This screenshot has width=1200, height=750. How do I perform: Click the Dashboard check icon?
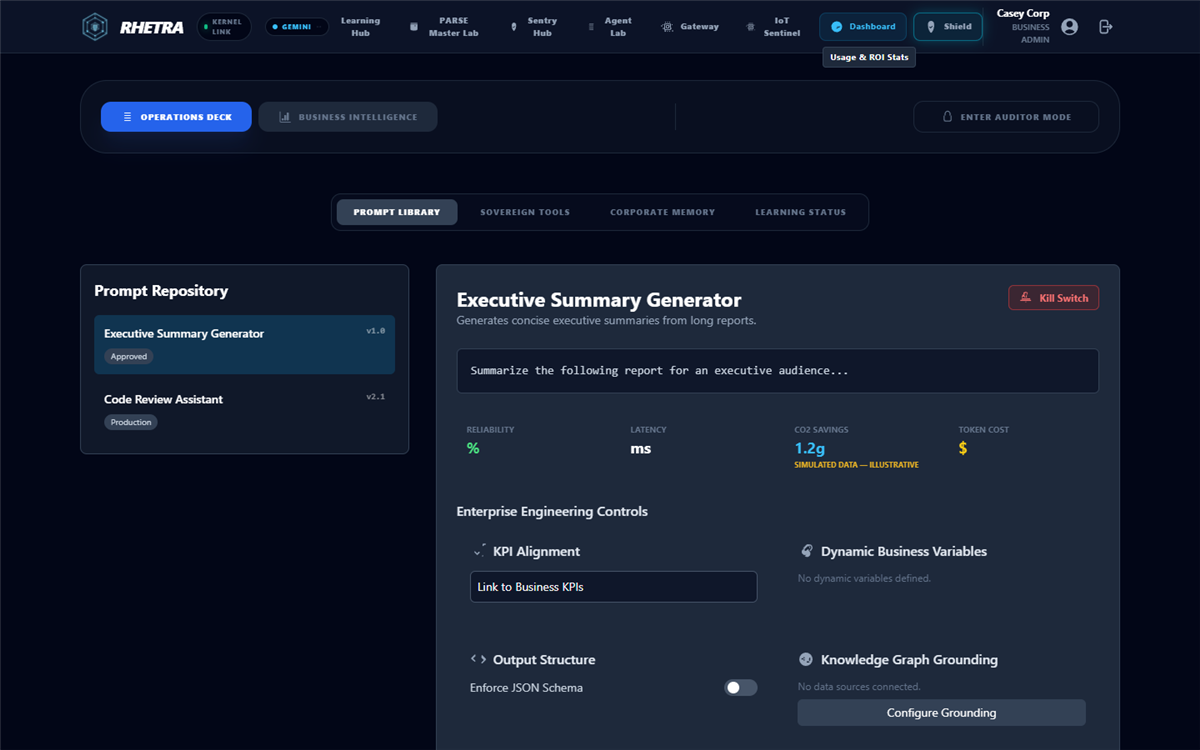[x=837, y=27]
